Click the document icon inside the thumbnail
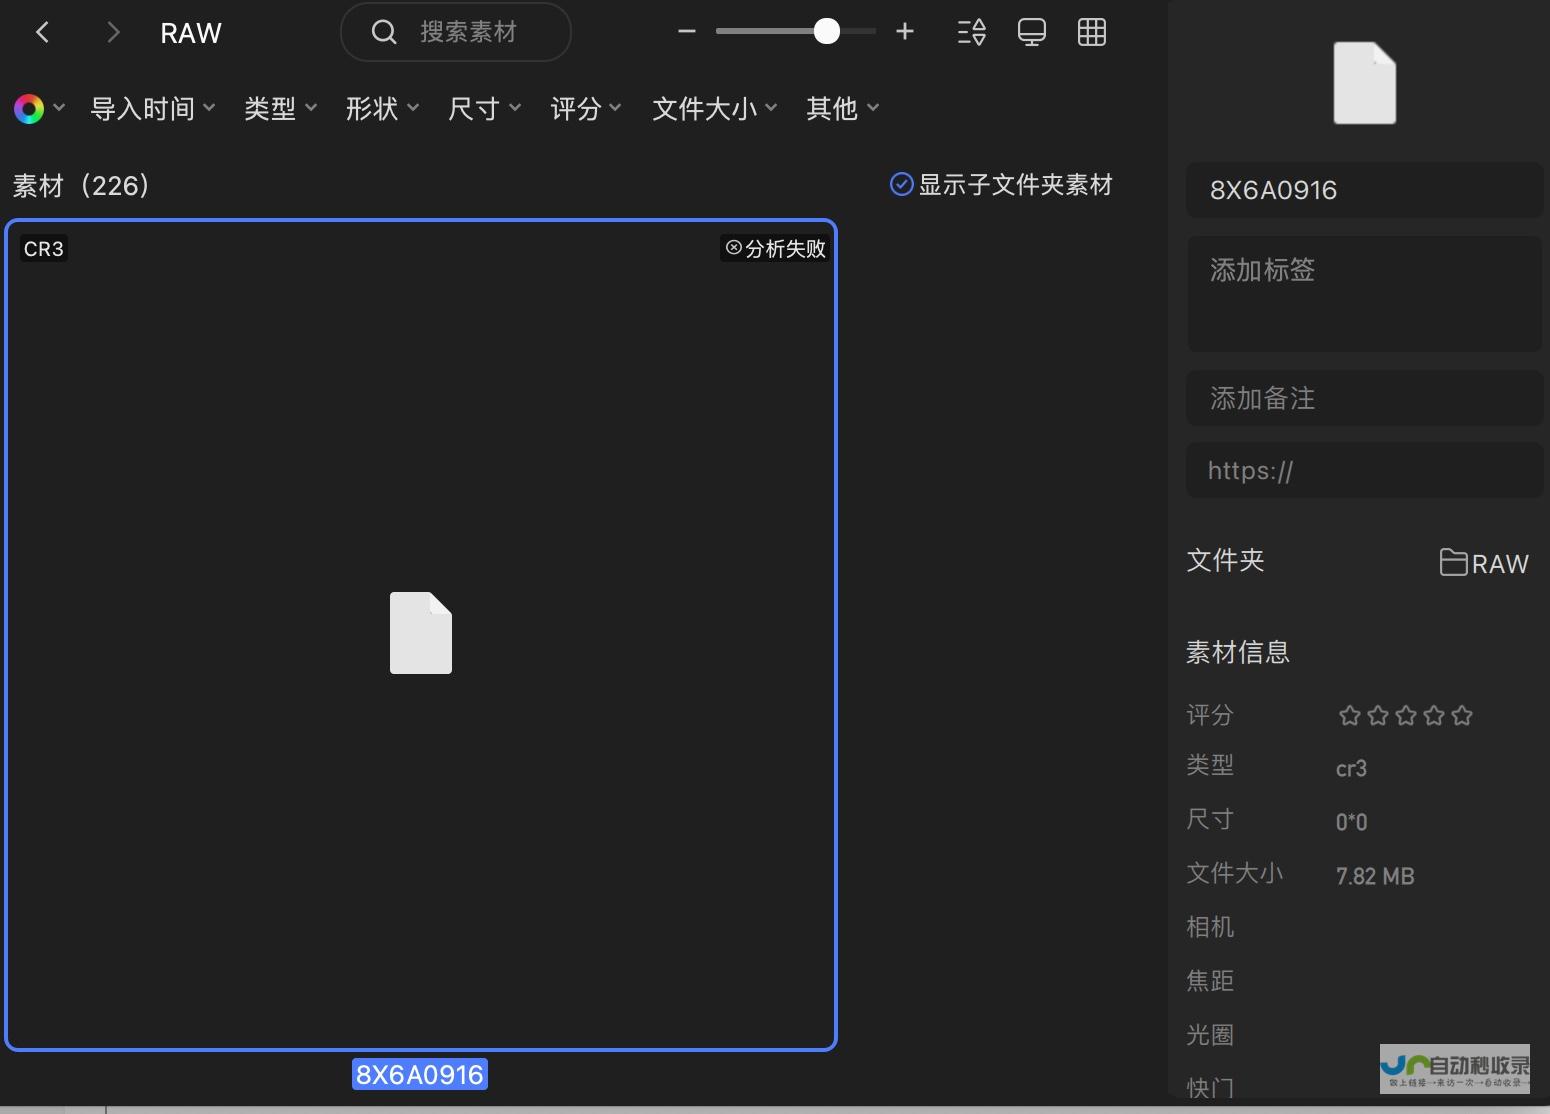 (421, 633)
